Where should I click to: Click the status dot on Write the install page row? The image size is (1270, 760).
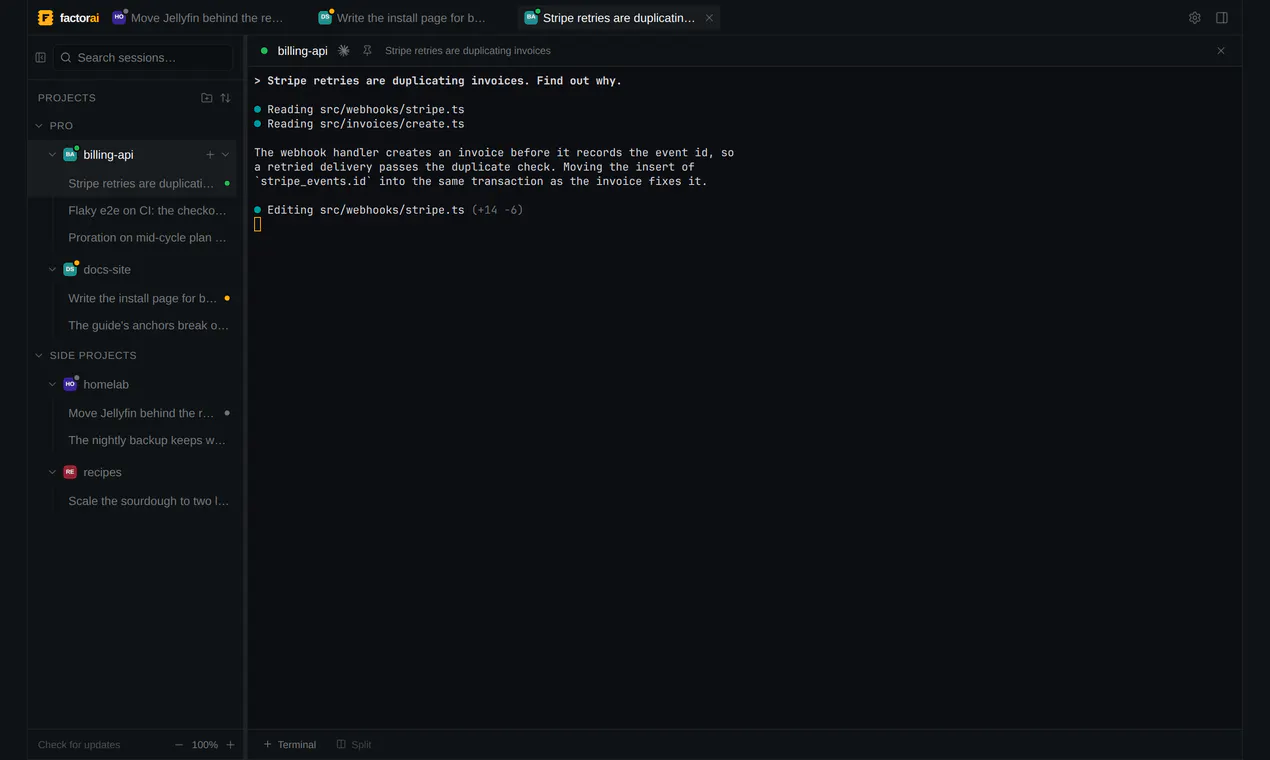click(x=227, y=299)
